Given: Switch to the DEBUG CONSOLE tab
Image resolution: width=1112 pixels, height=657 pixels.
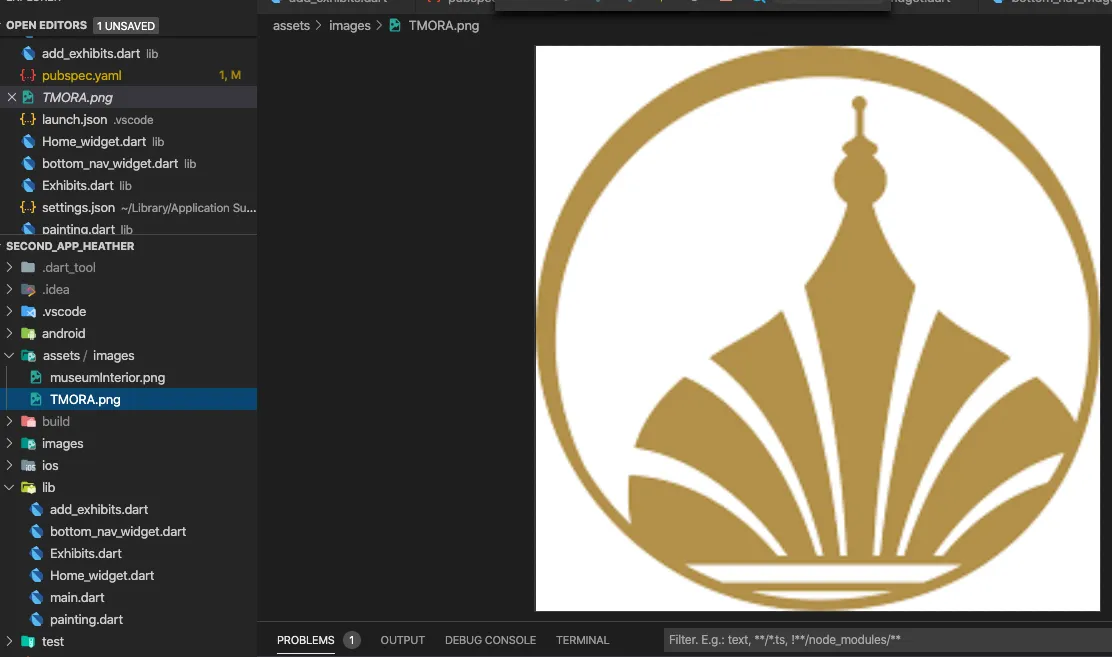Looking at the screenshot, I should pos(490,640).
